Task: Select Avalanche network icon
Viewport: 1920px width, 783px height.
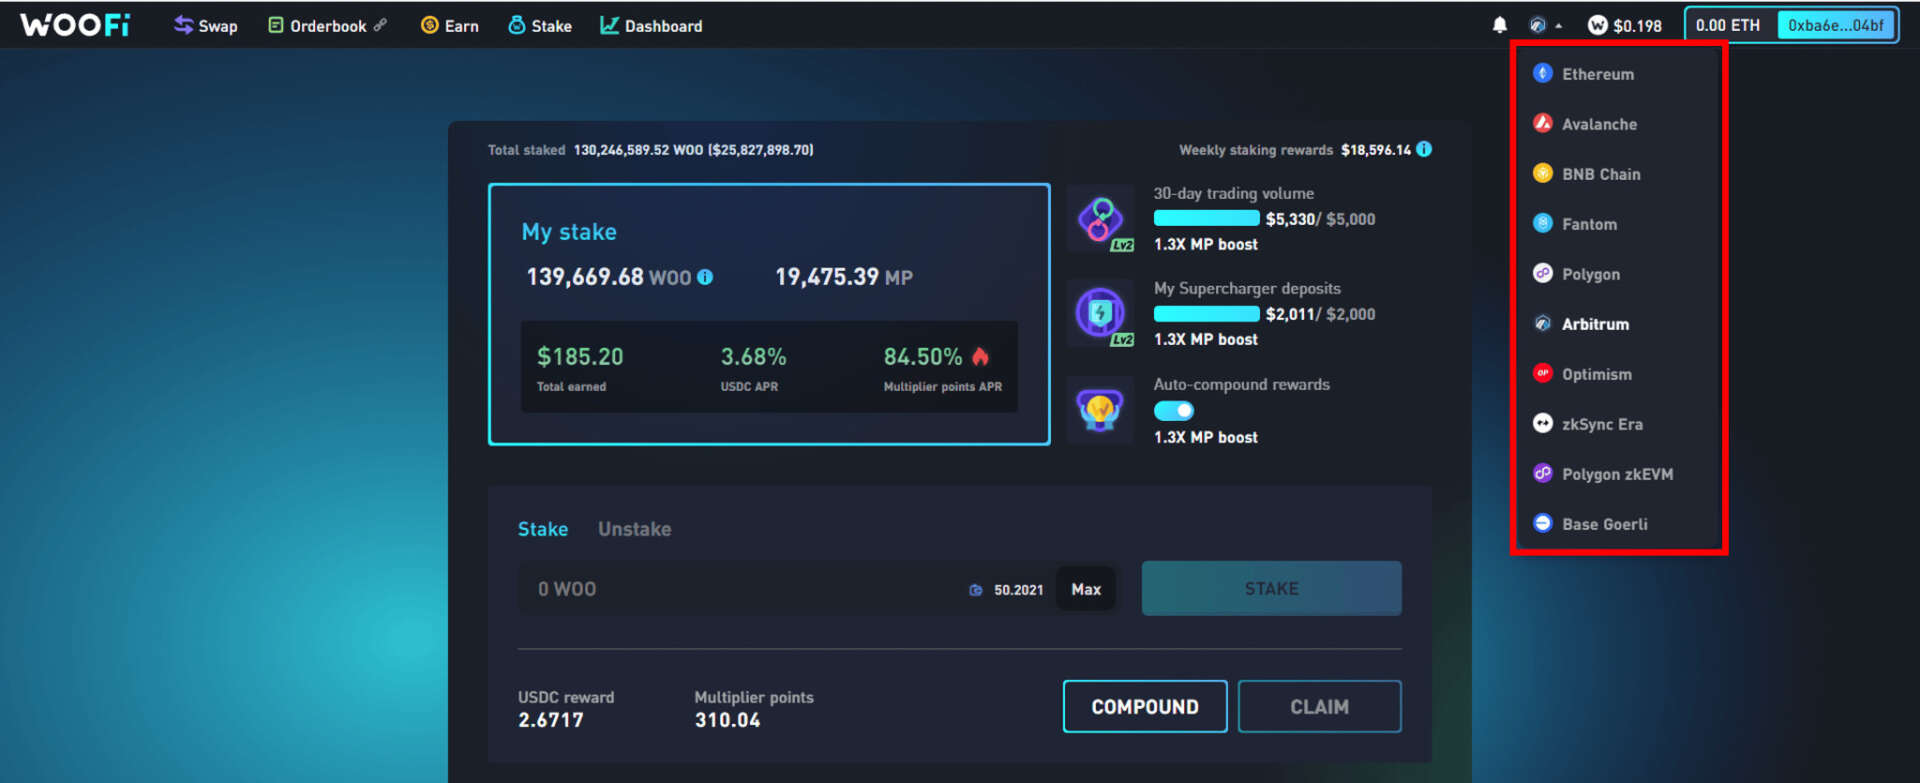Action: click(1542, 123)
